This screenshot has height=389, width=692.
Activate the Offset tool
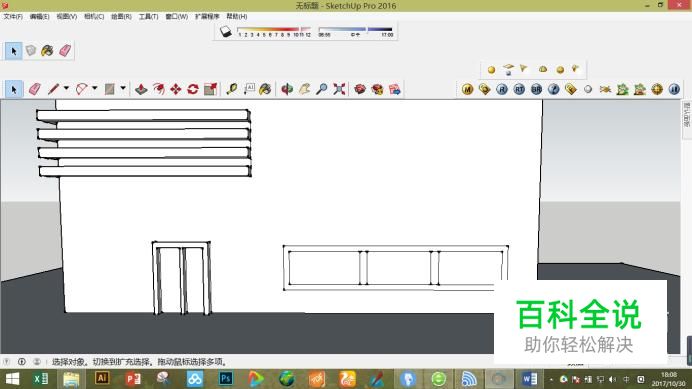pyautogui.click(x=158, y=89)
